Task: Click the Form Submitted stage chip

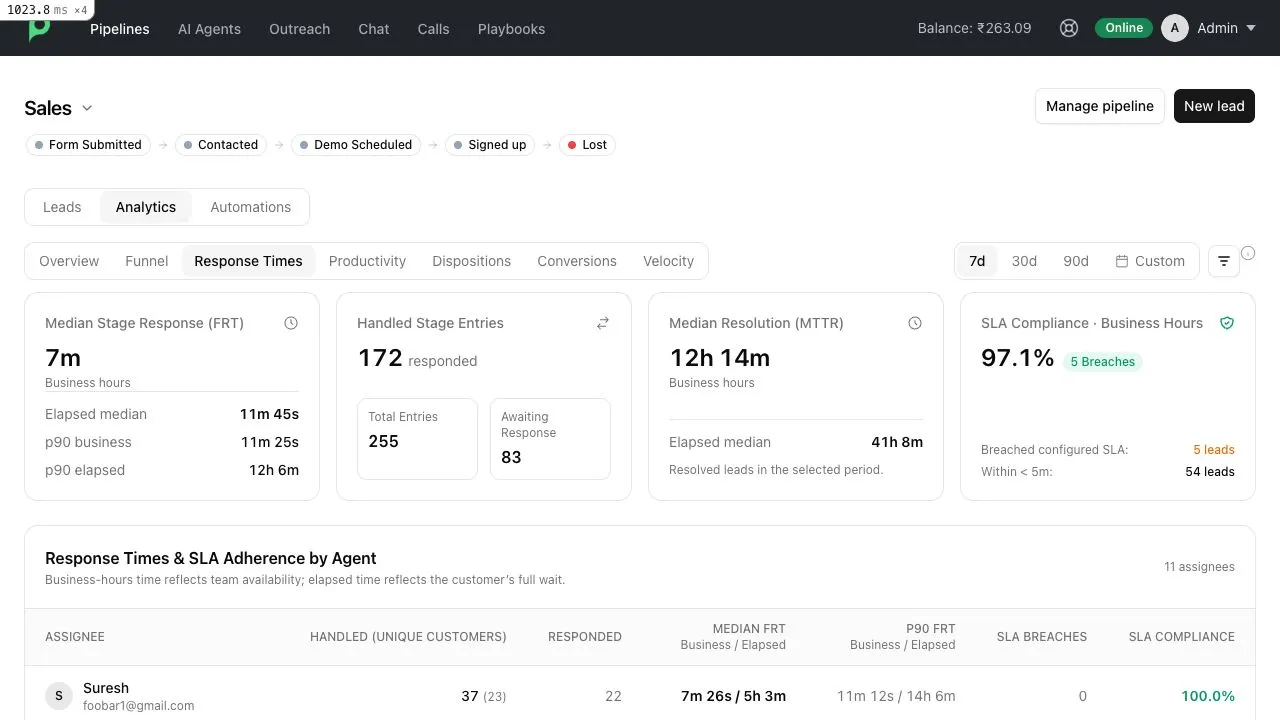Action: [x=88, y=145]
